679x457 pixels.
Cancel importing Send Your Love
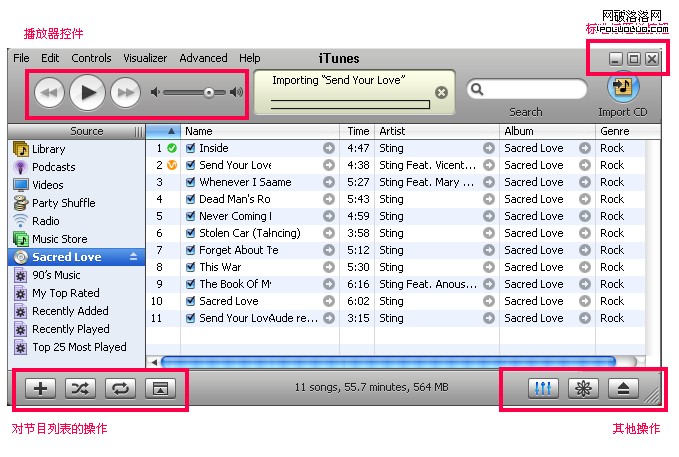441,93
